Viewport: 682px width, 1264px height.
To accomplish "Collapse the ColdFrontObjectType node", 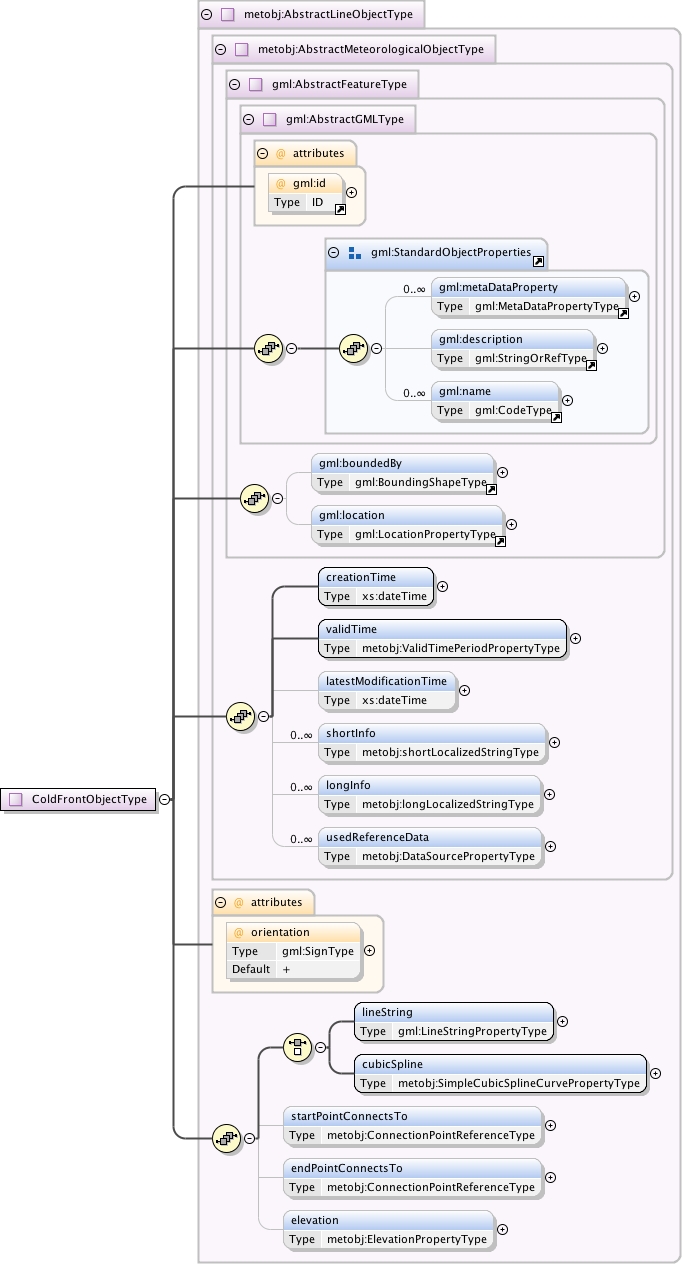I will [164, 799].
